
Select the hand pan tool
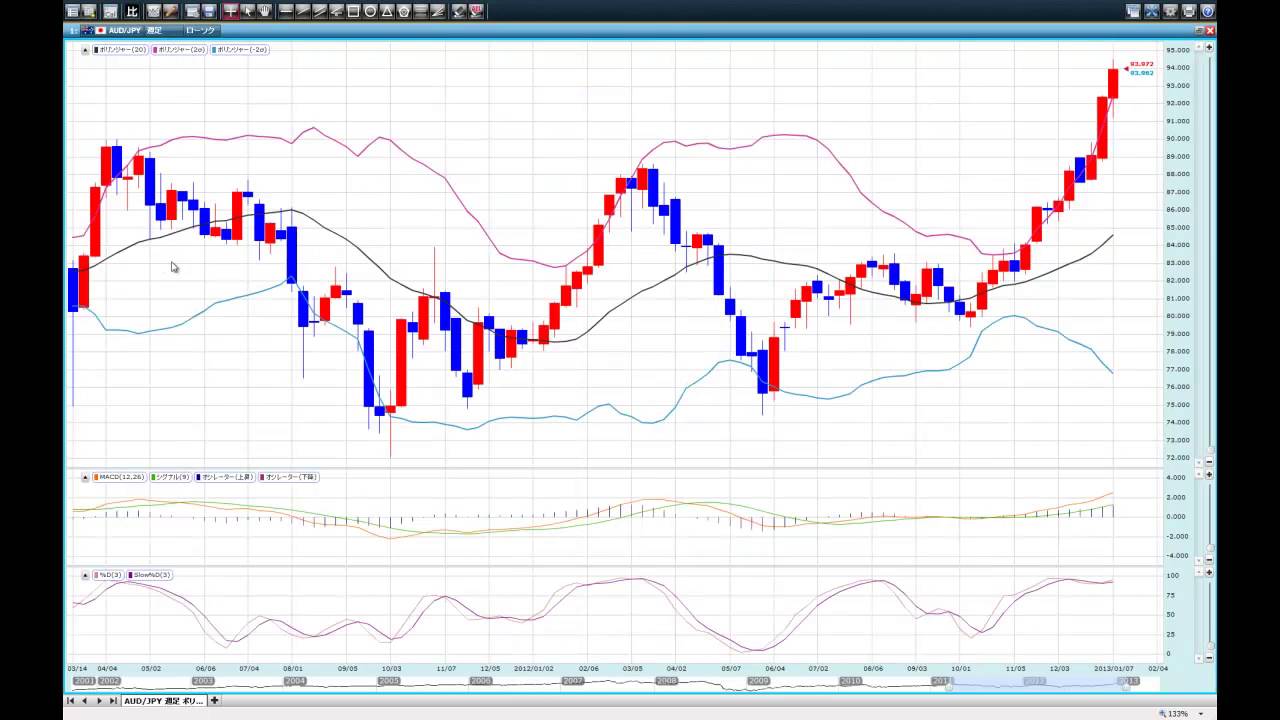[x=264, y=11]
